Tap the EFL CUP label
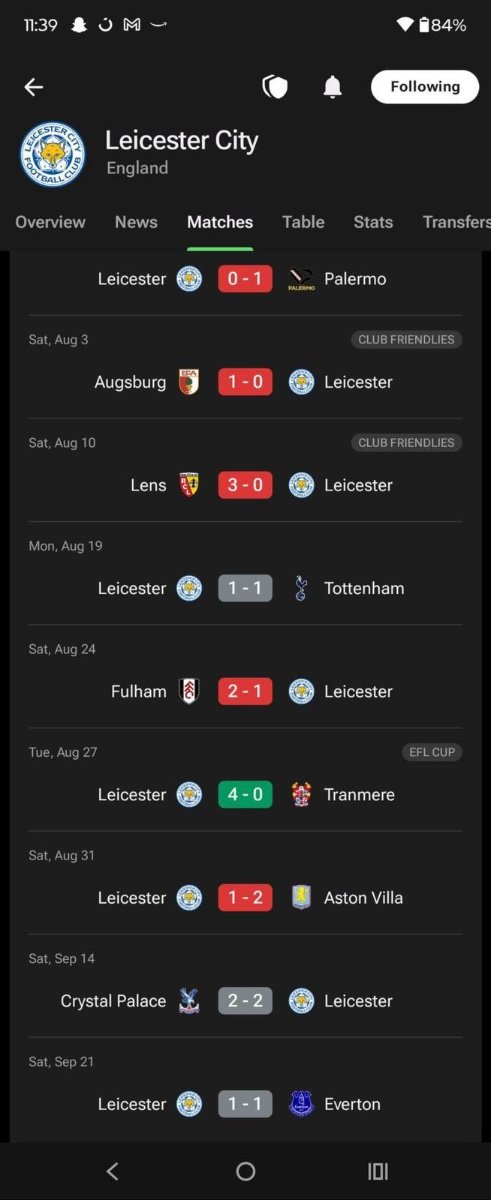Screen dimensions: 491x1200 pyautogui.click(x=432, y=752)
